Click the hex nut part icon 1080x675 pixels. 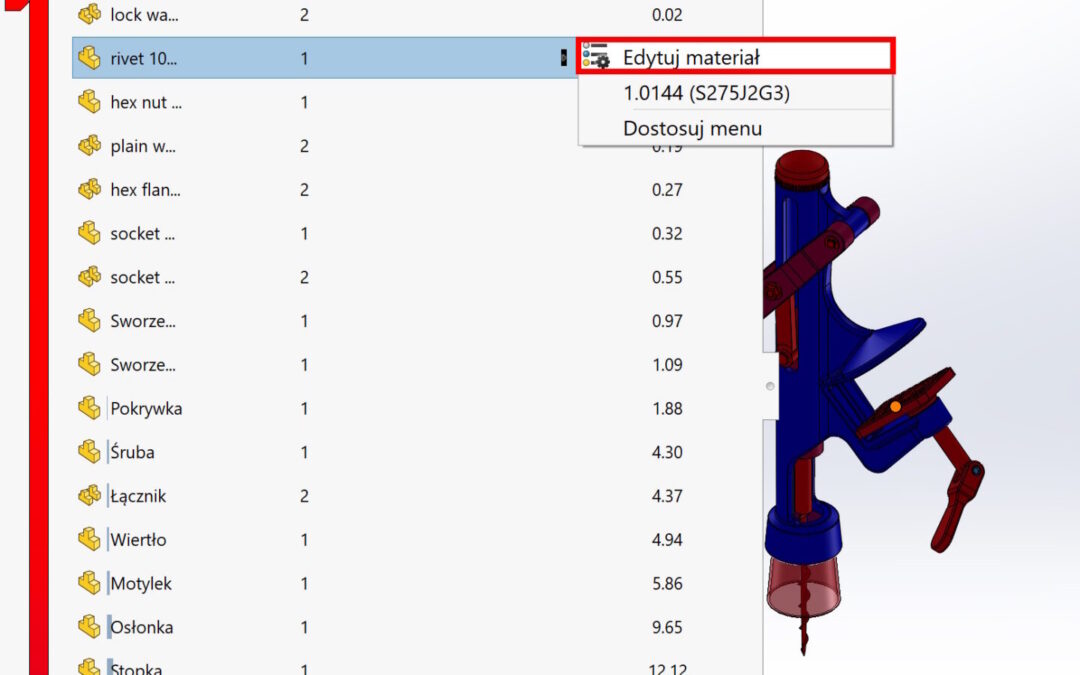click(x=90, y=102)
